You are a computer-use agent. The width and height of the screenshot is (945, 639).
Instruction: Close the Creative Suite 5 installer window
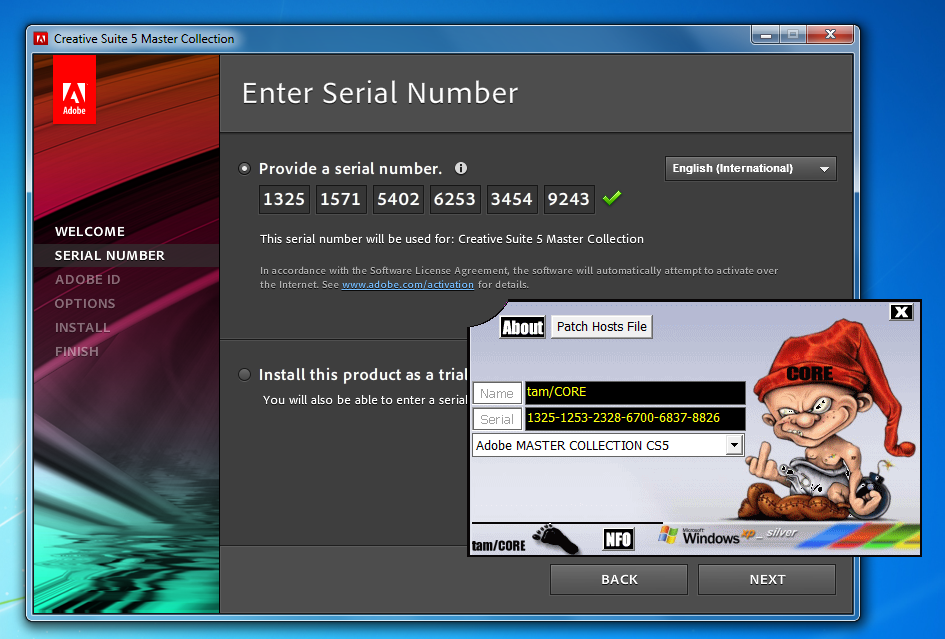[x=830, y=35]
